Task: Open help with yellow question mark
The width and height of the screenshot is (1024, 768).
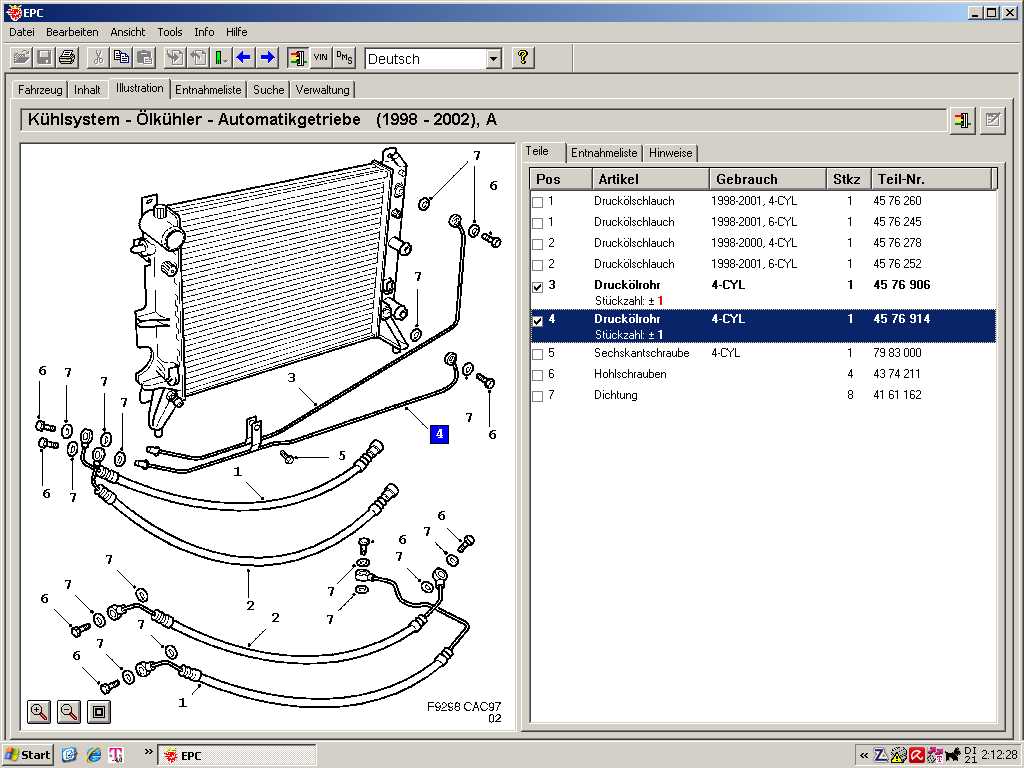Action: tap(522, 58)
